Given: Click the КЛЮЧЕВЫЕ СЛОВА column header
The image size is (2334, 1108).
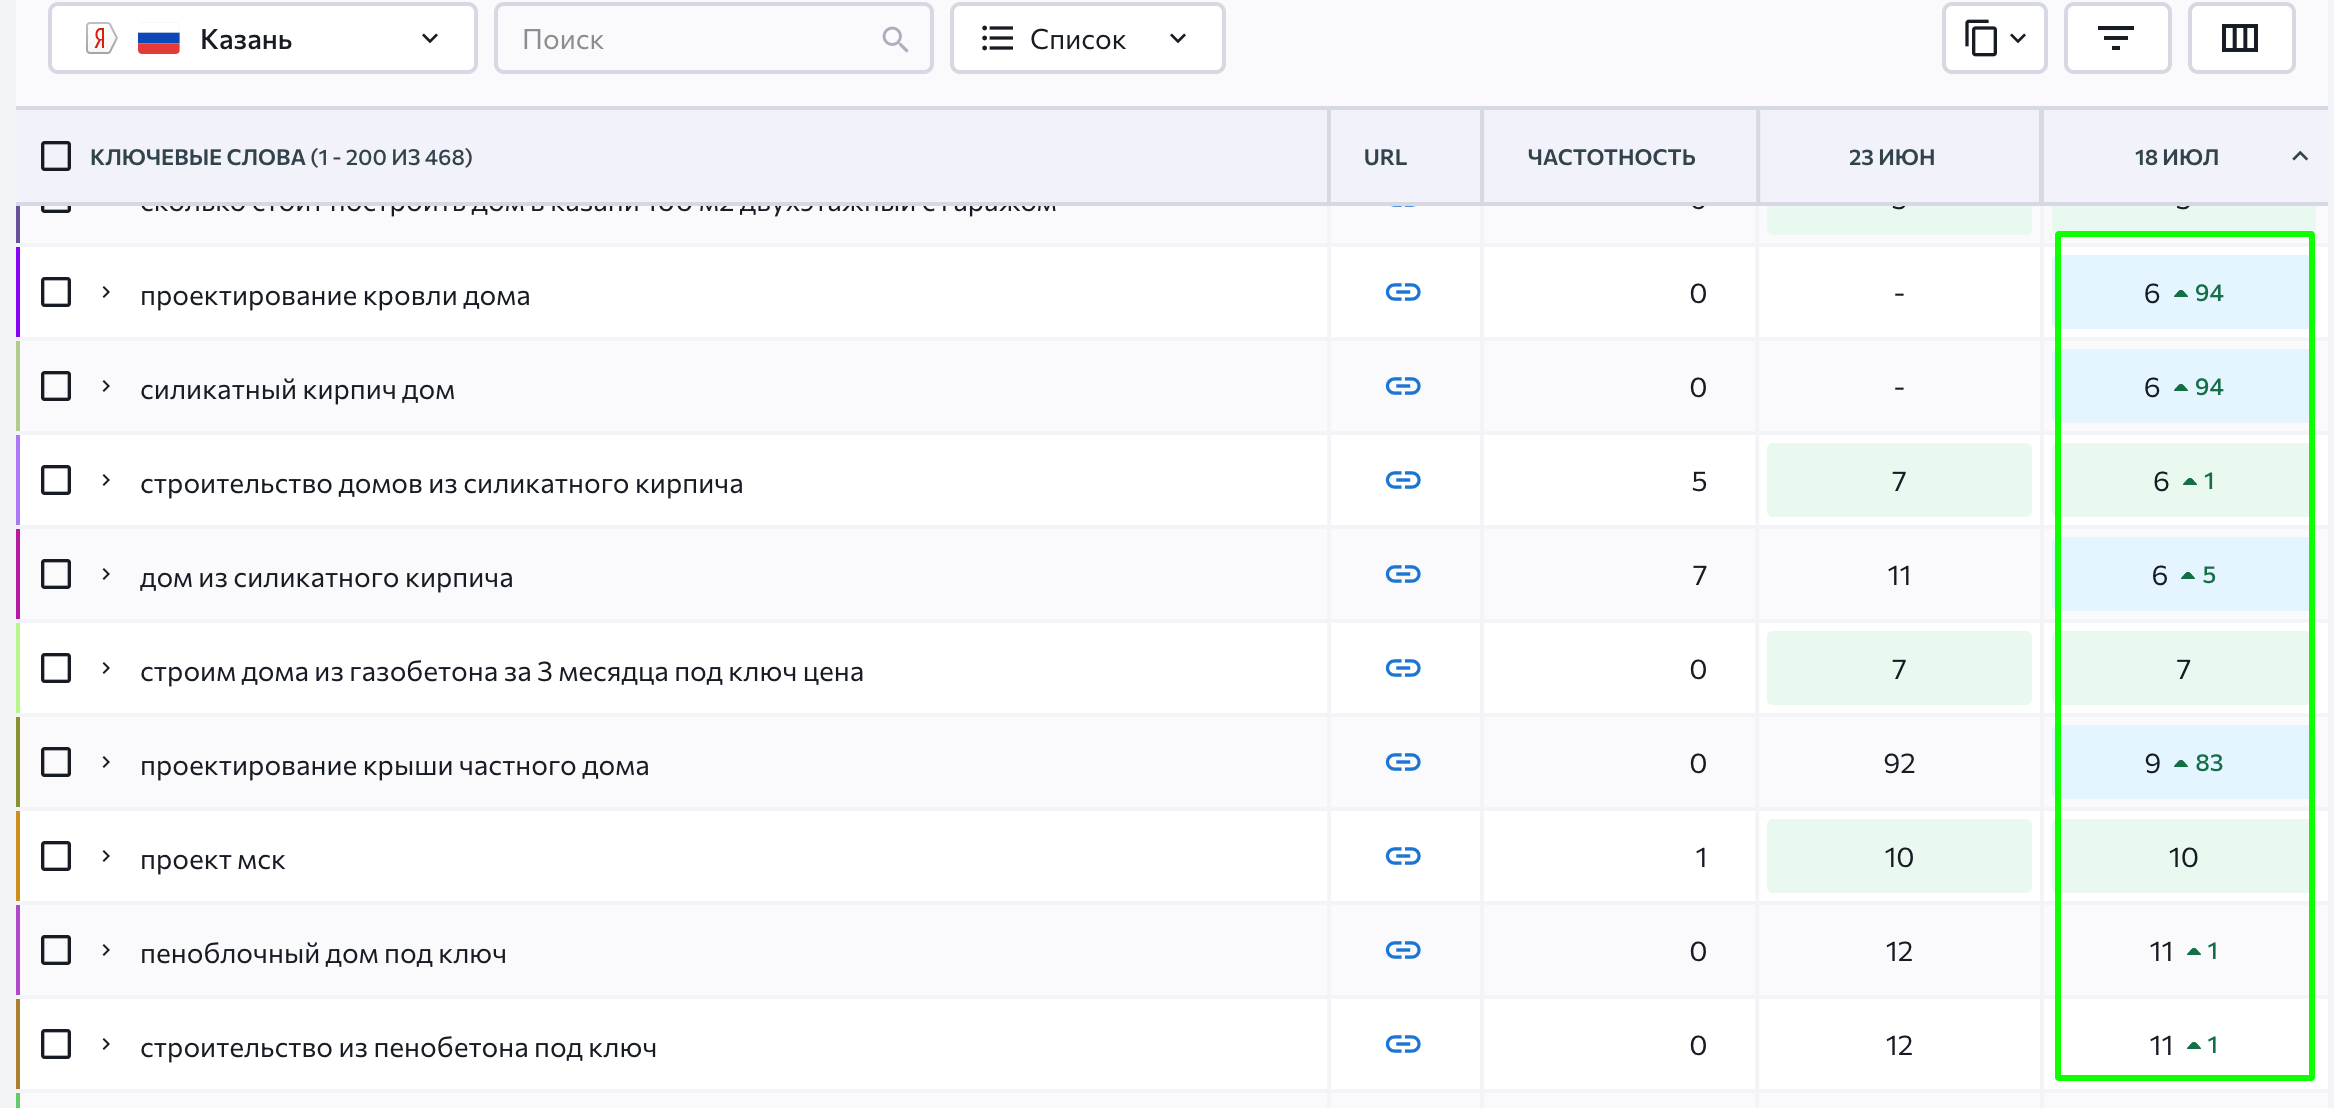Looking at the screenshot, I should (281, 157).
